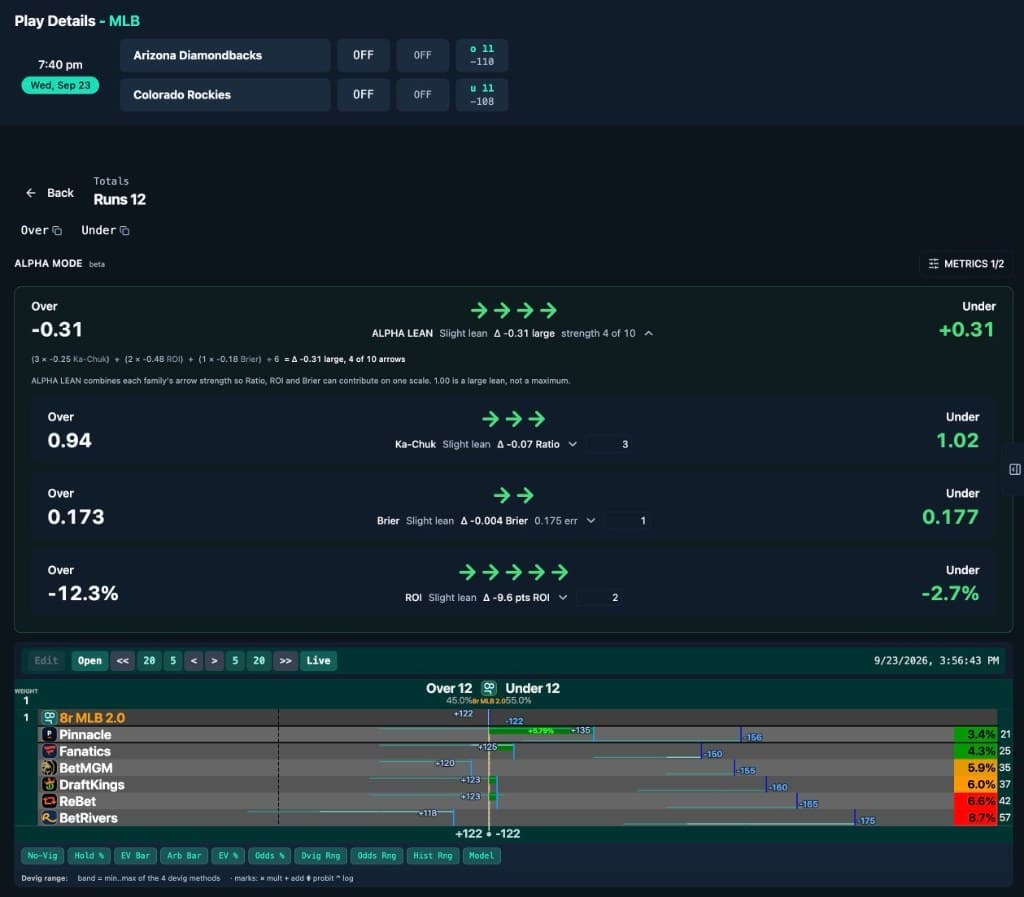Click the Fanatics sportsbook logo
The image size is (1024, 897).
pos(49,751)
